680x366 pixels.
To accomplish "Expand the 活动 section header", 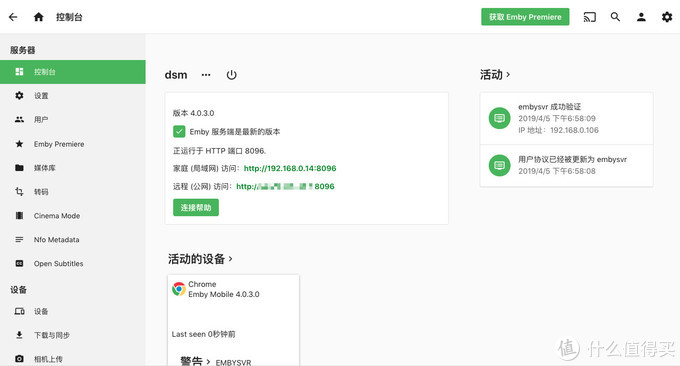I will 495,75.
